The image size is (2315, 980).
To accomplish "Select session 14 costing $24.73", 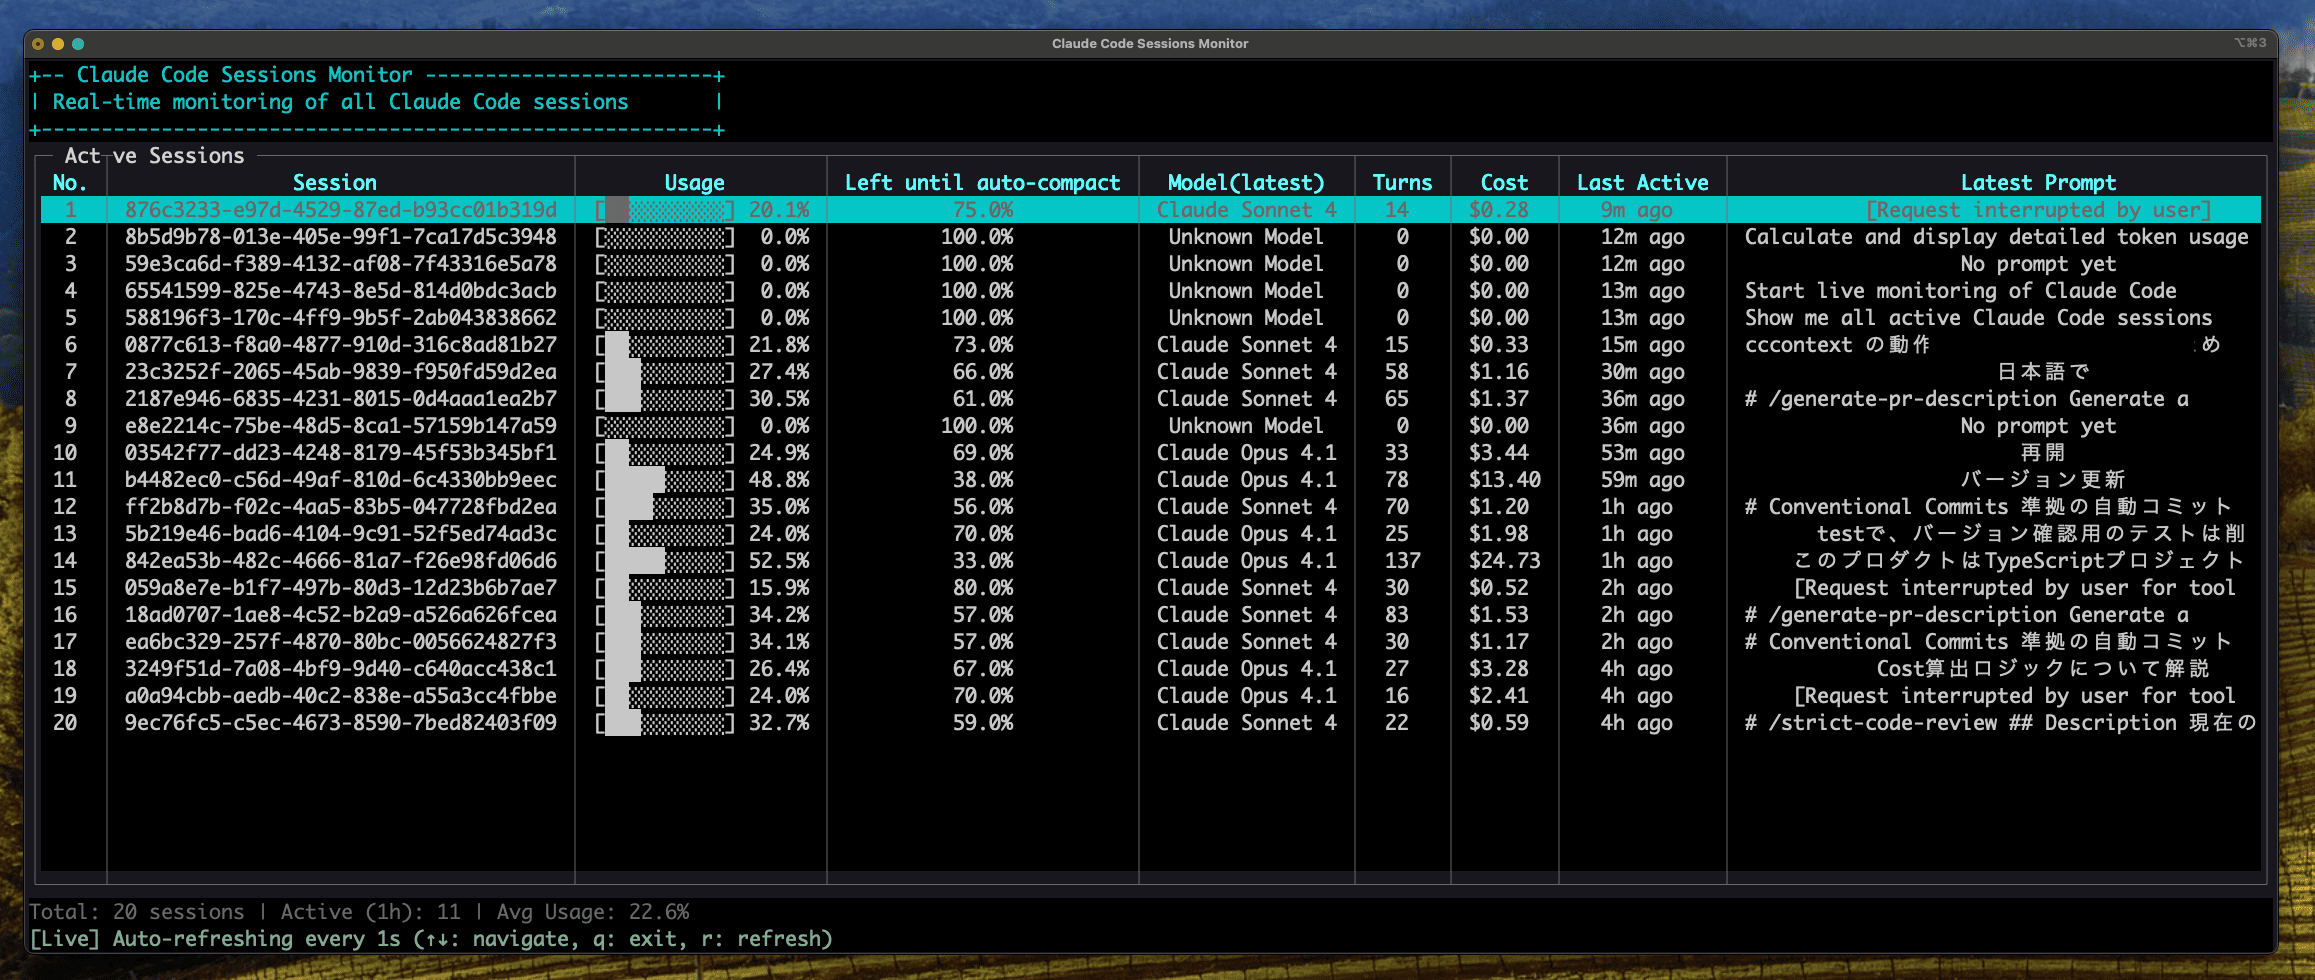I will point(340,561).
